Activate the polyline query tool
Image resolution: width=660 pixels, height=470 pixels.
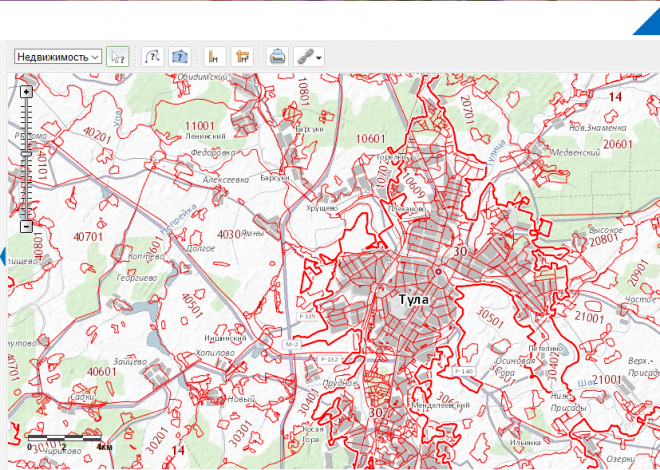152,57
